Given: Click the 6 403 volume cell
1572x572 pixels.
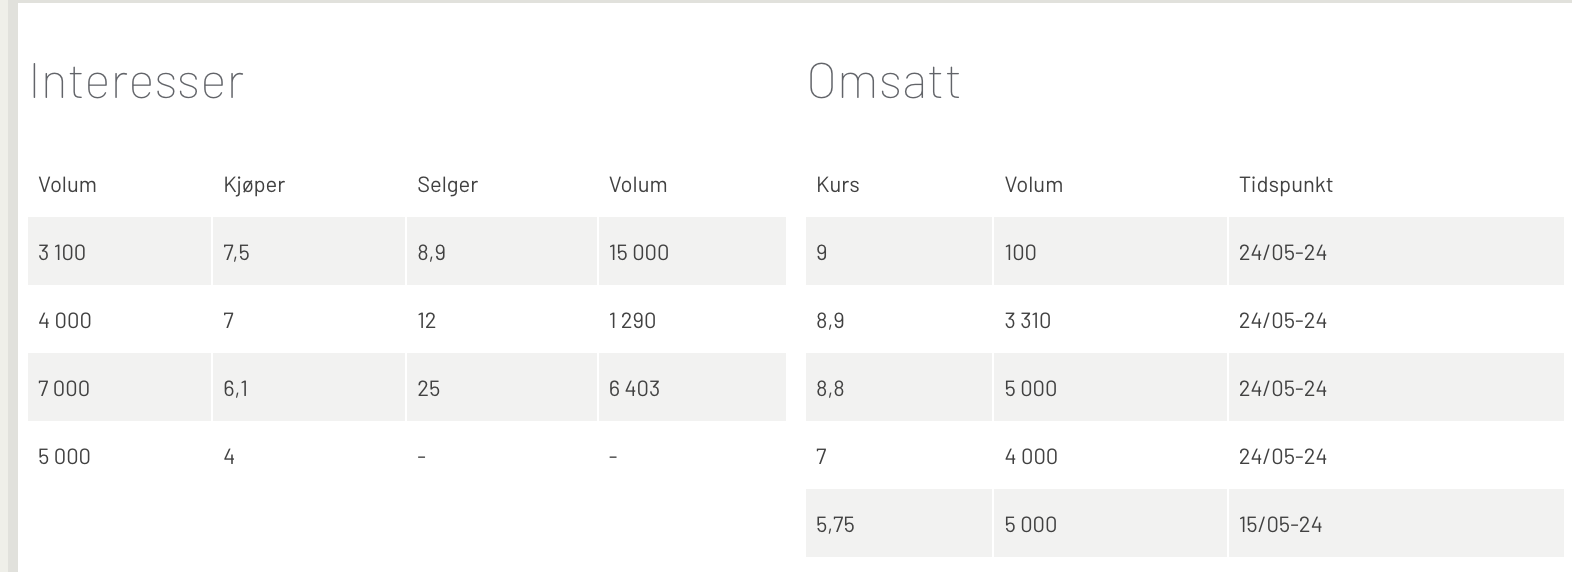Looking at the screenshot, I should pos(692,388).
